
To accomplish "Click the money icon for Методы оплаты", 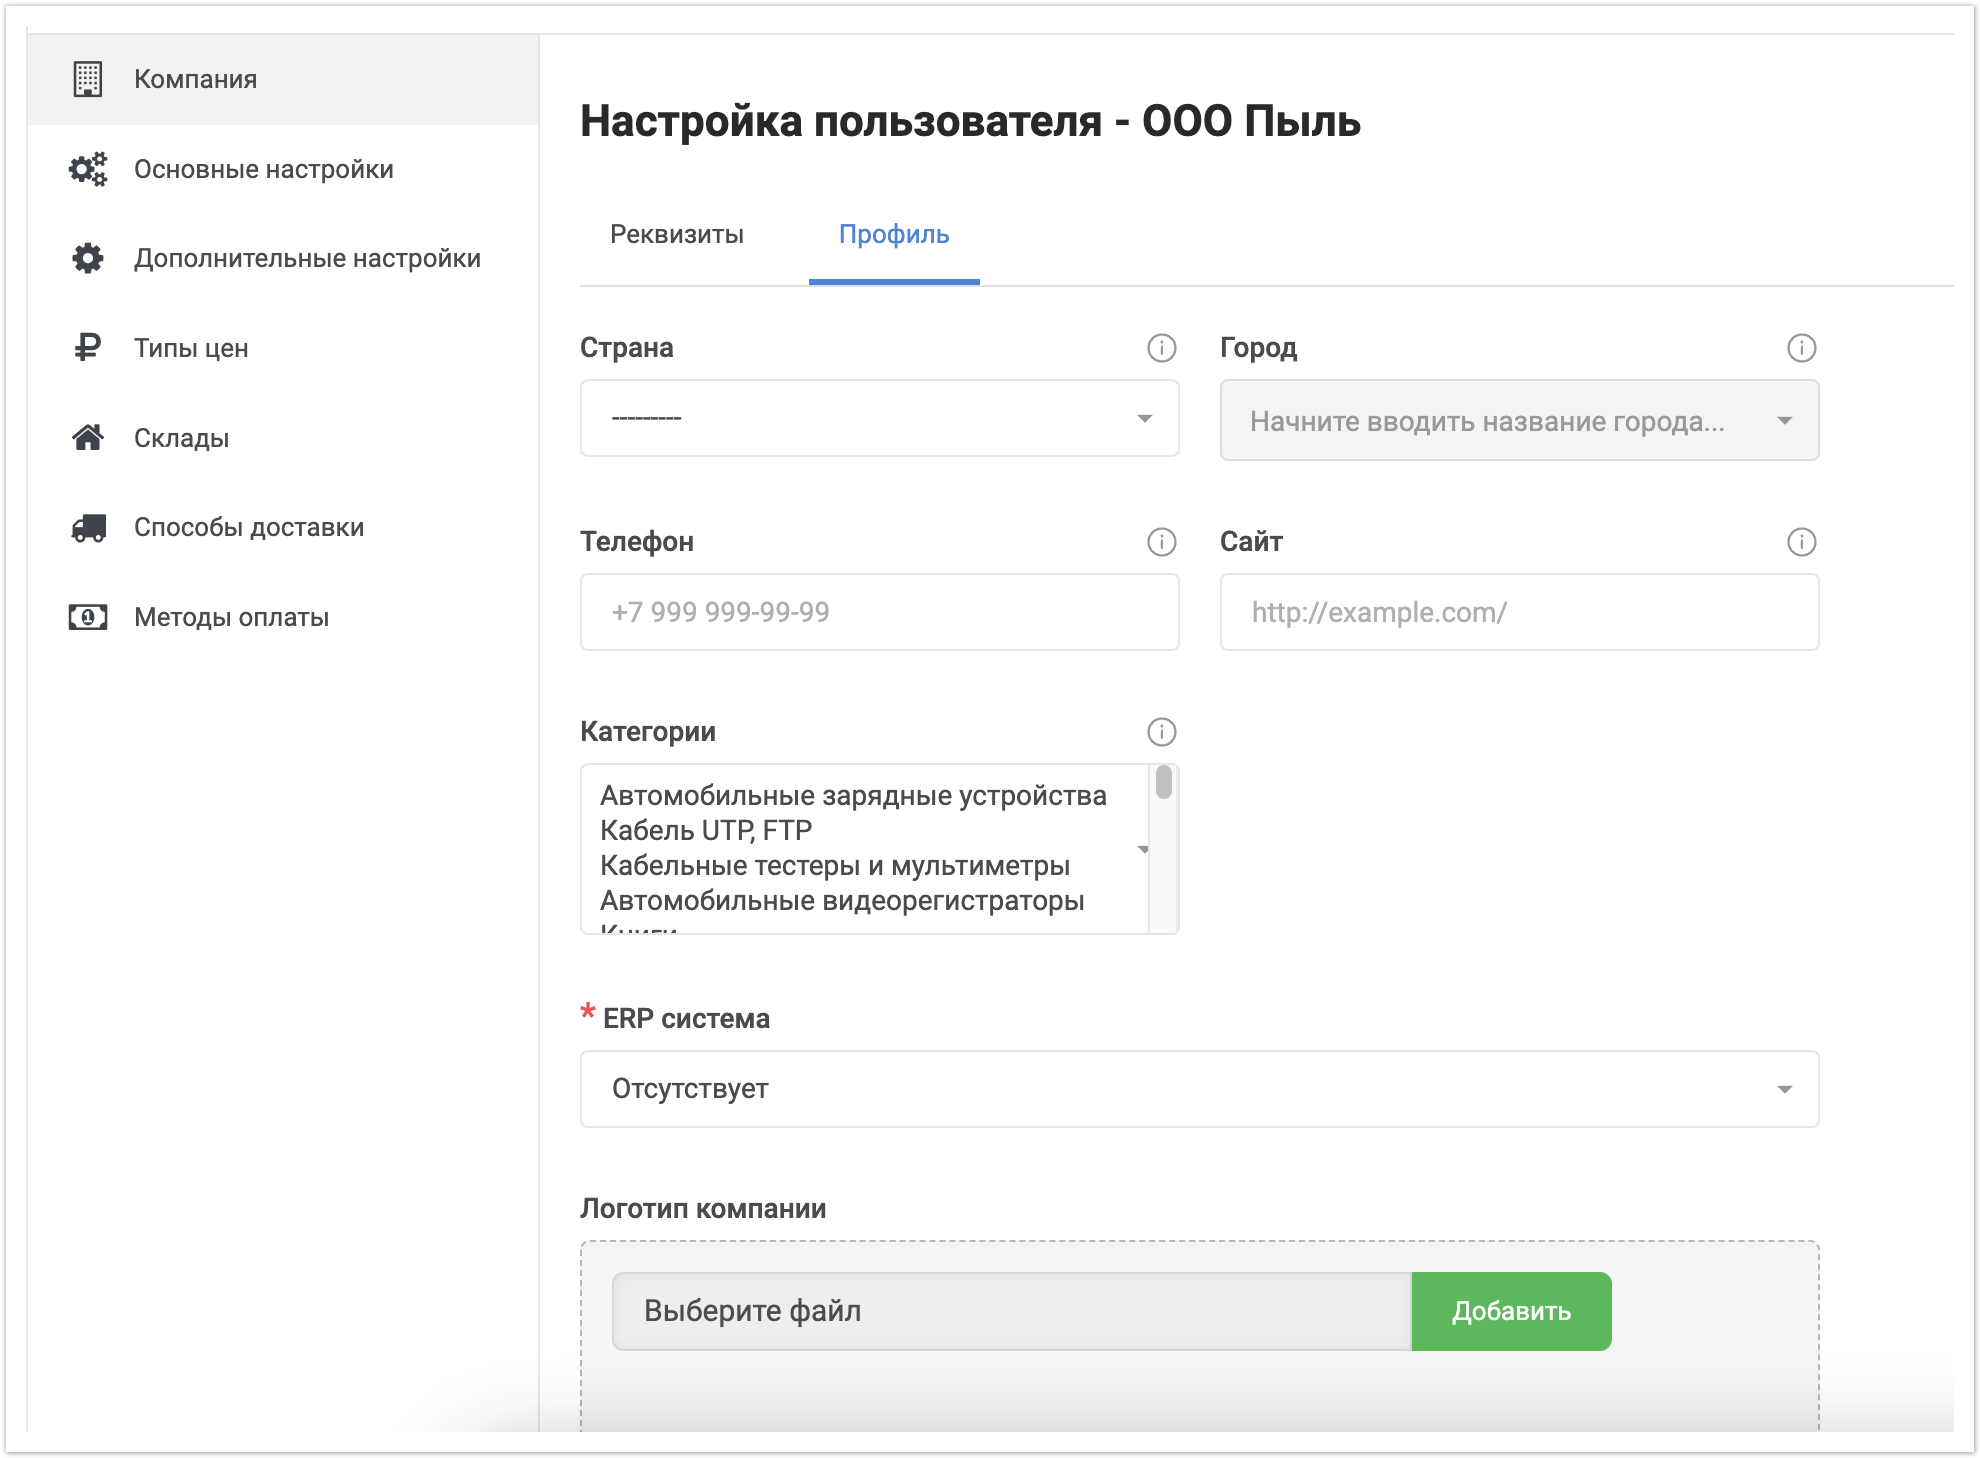I will 88,617.
